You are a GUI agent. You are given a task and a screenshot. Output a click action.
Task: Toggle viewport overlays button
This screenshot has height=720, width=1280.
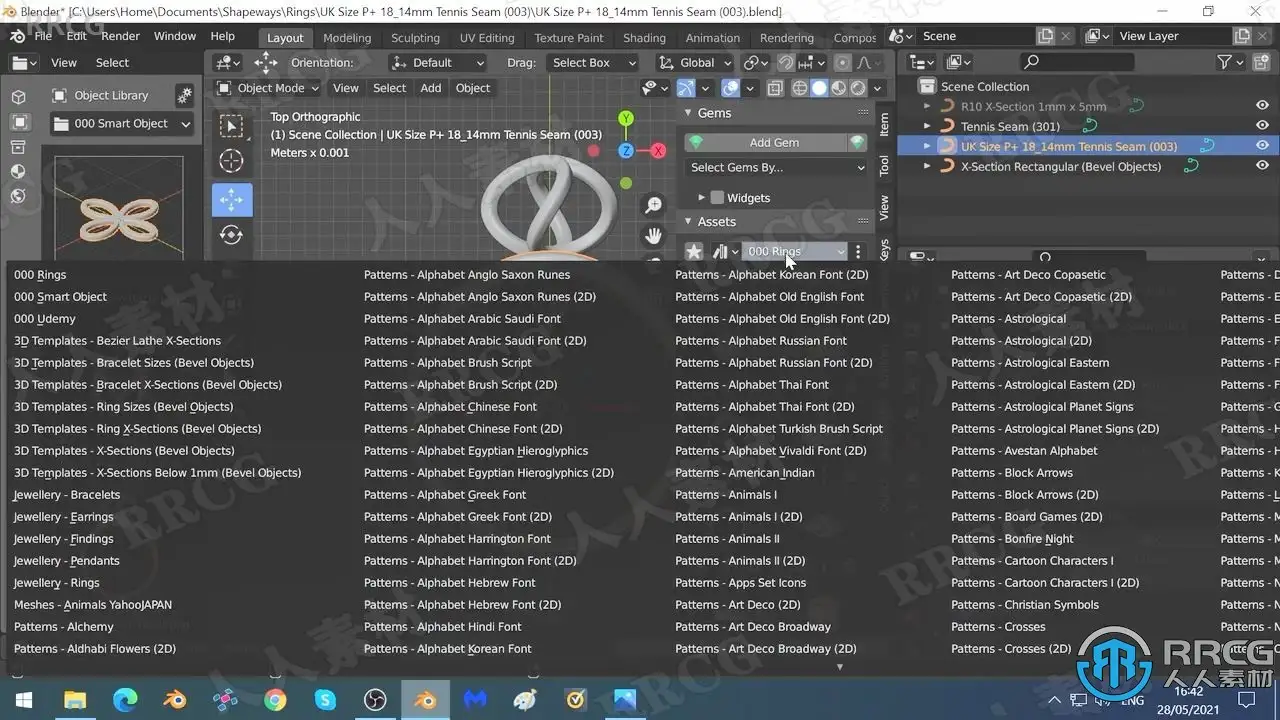pos(731,88)
